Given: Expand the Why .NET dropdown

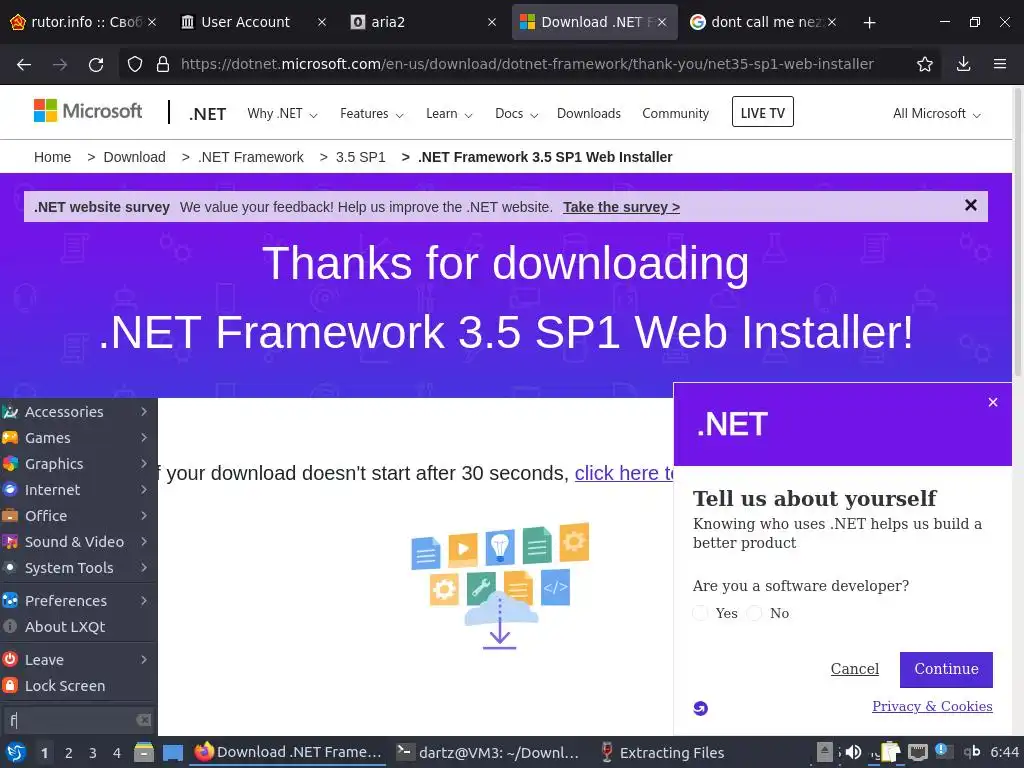Looking at the screenshot, I should click(282, 114).
